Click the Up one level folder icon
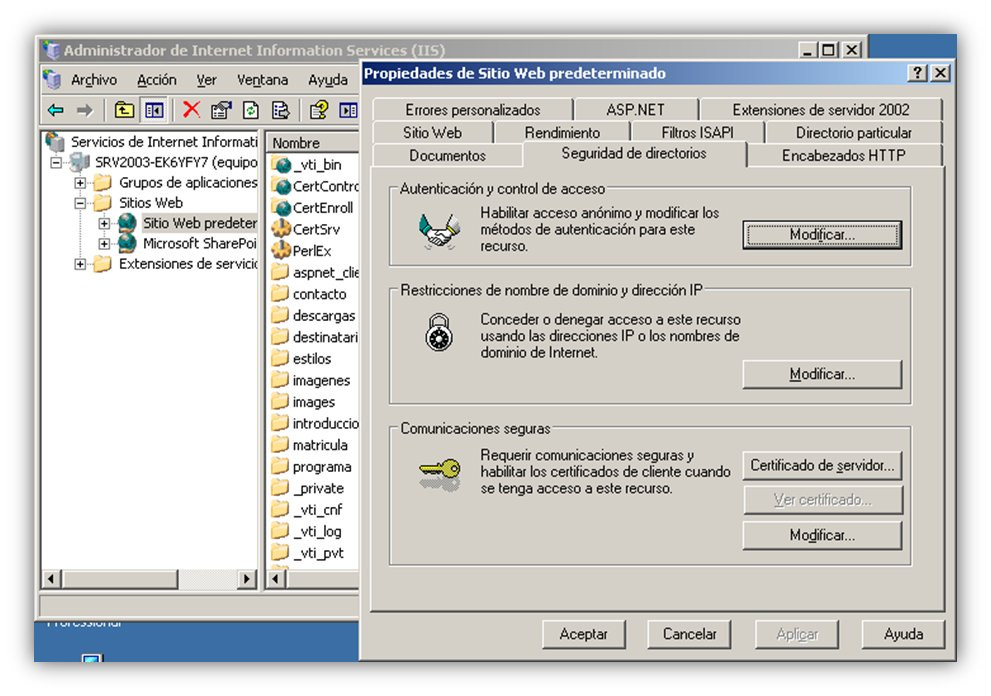Image resolution: width=991 pixels, height=696 pixels. coord(124,111)
